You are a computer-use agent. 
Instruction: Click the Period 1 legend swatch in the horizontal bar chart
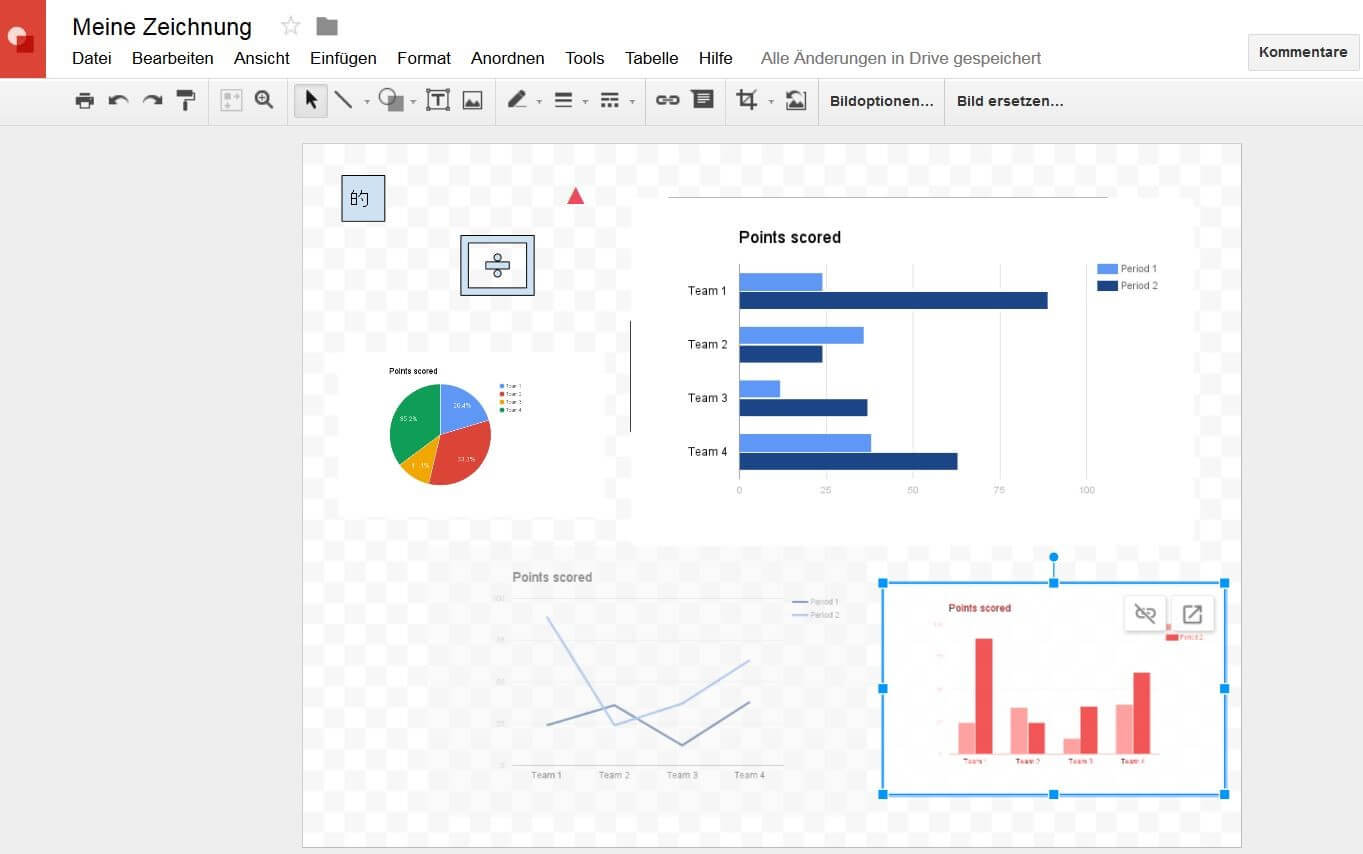pyautogui.click(x=1107, y=269)
